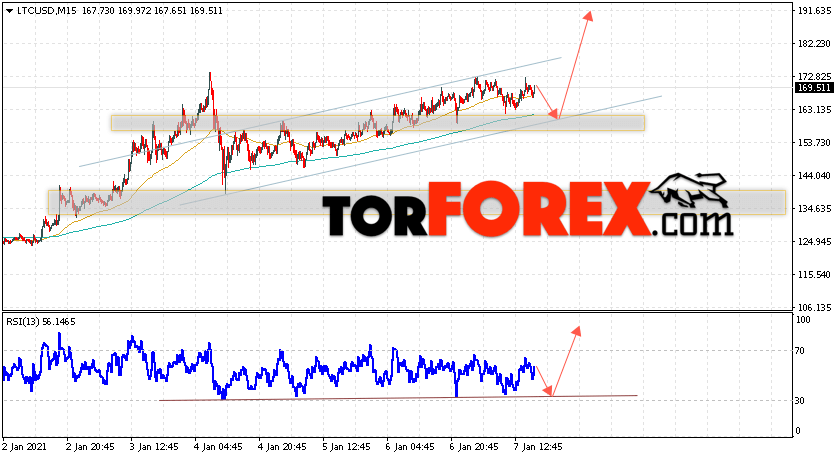
Task: Click the current price tag 169.511
Action: (814, 88)
